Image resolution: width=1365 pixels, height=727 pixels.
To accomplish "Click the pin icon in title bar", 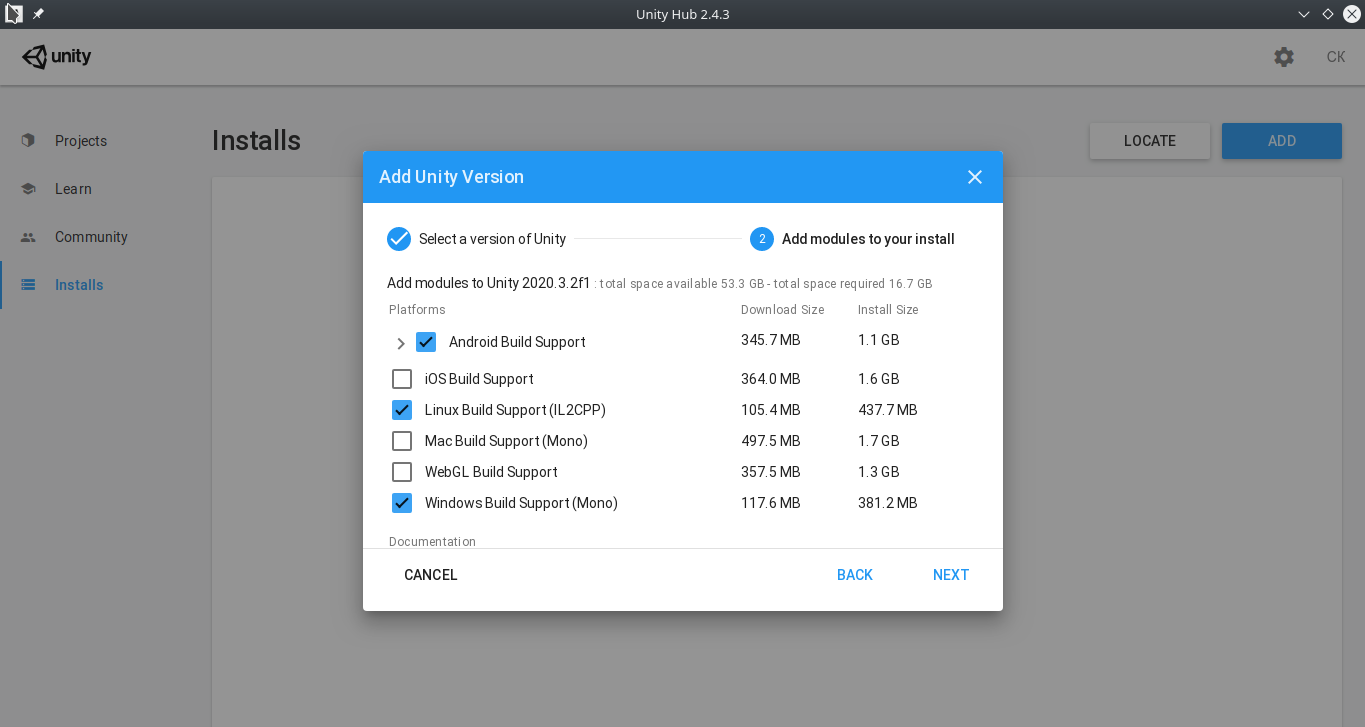I will [x=38, y=14].
